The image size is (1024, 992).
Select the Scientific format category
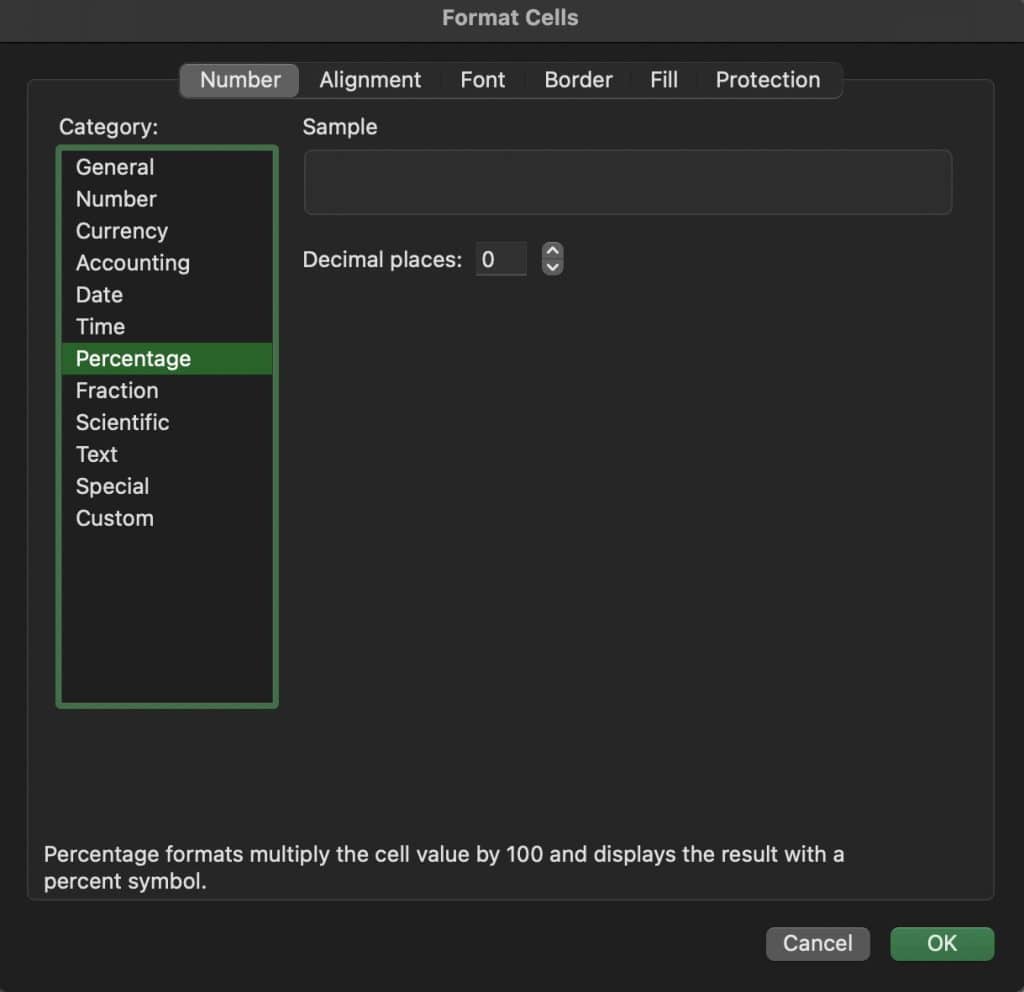point(122,422)
